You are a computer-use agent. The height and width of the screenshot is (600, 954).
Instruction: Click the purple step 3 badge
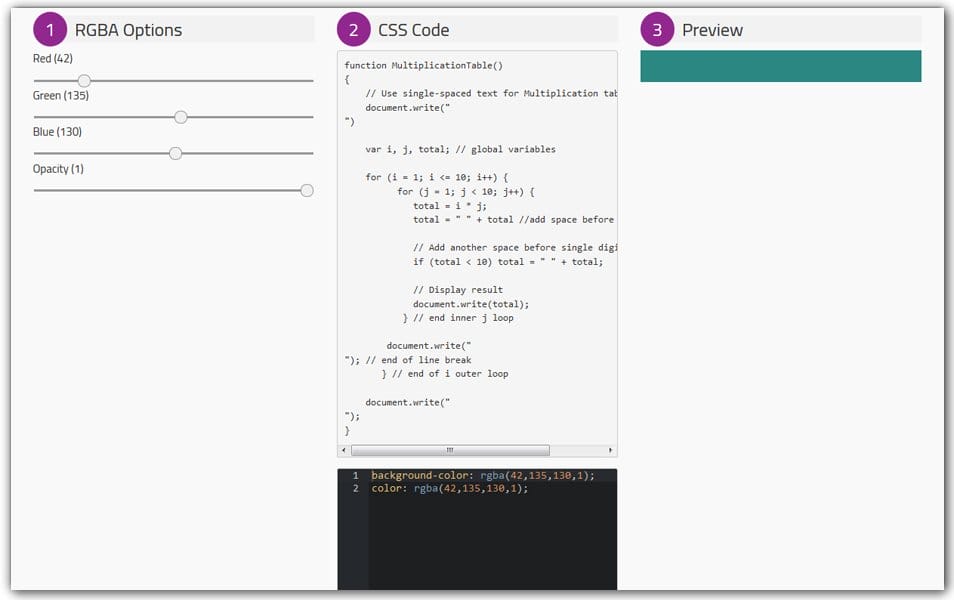657,30
